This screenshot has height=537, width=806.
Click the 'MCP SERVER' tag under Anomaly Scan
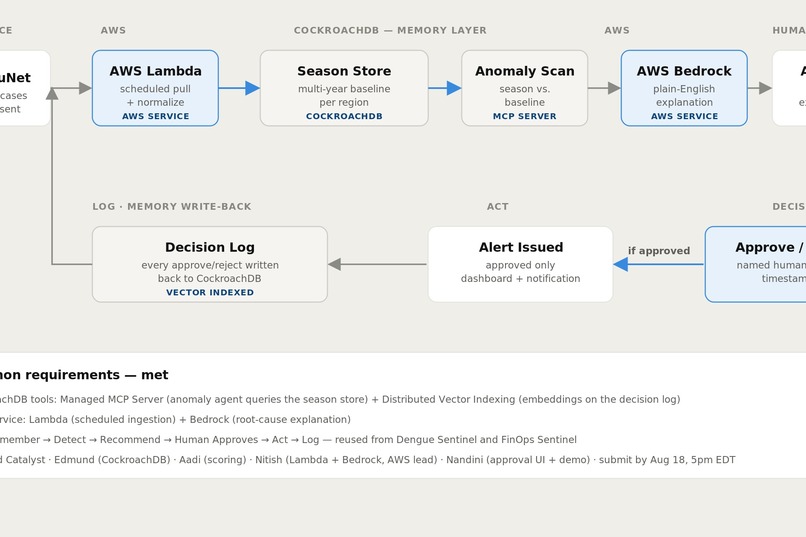coord(524,116)
